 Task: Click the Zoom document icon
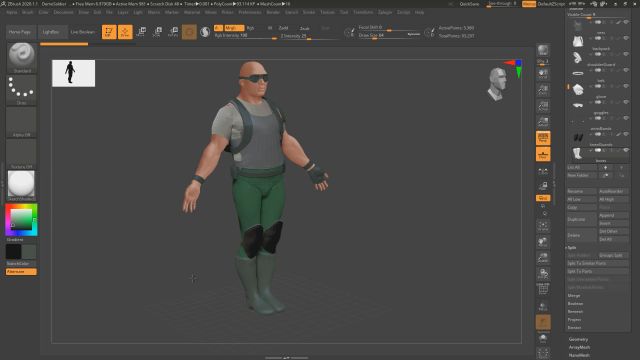coord(543,90)
